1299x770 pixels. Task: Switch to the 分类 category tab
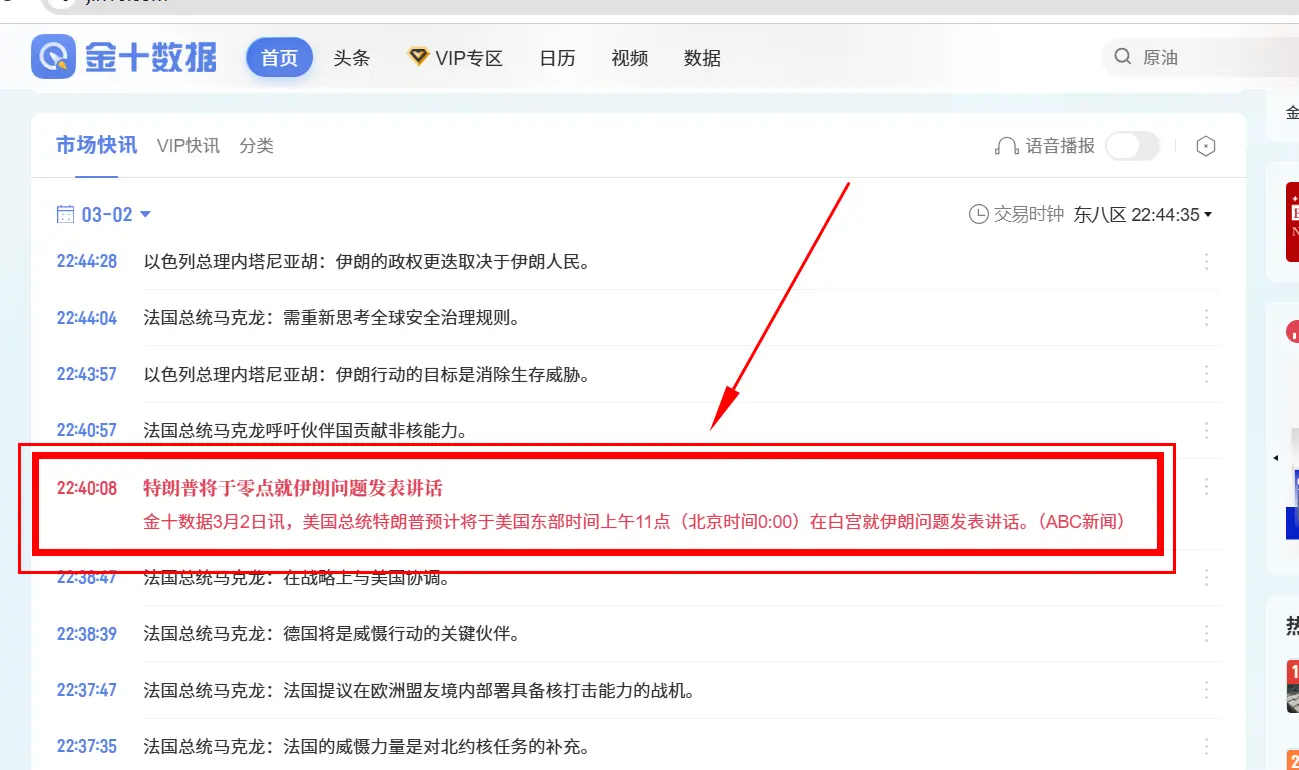click(x=257, y=146)
